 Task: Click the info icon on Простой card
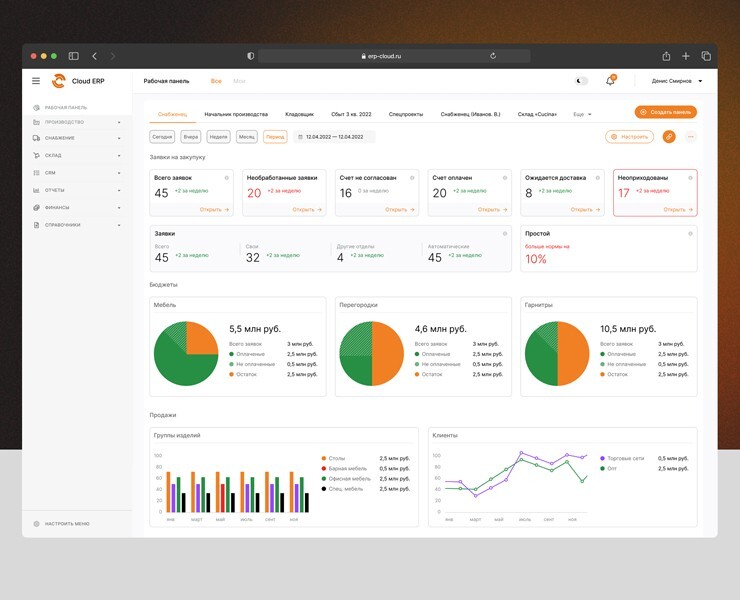click(x=690, y=234)
